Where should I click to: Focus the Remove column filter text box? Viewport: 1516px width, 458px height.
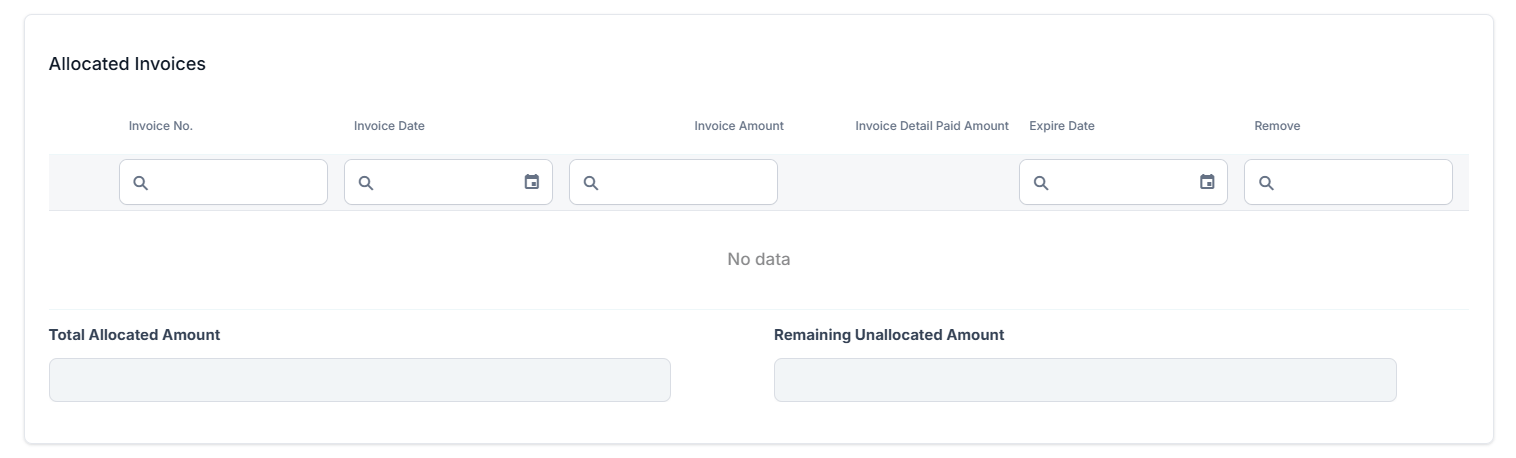click(x=1361, y=183)
